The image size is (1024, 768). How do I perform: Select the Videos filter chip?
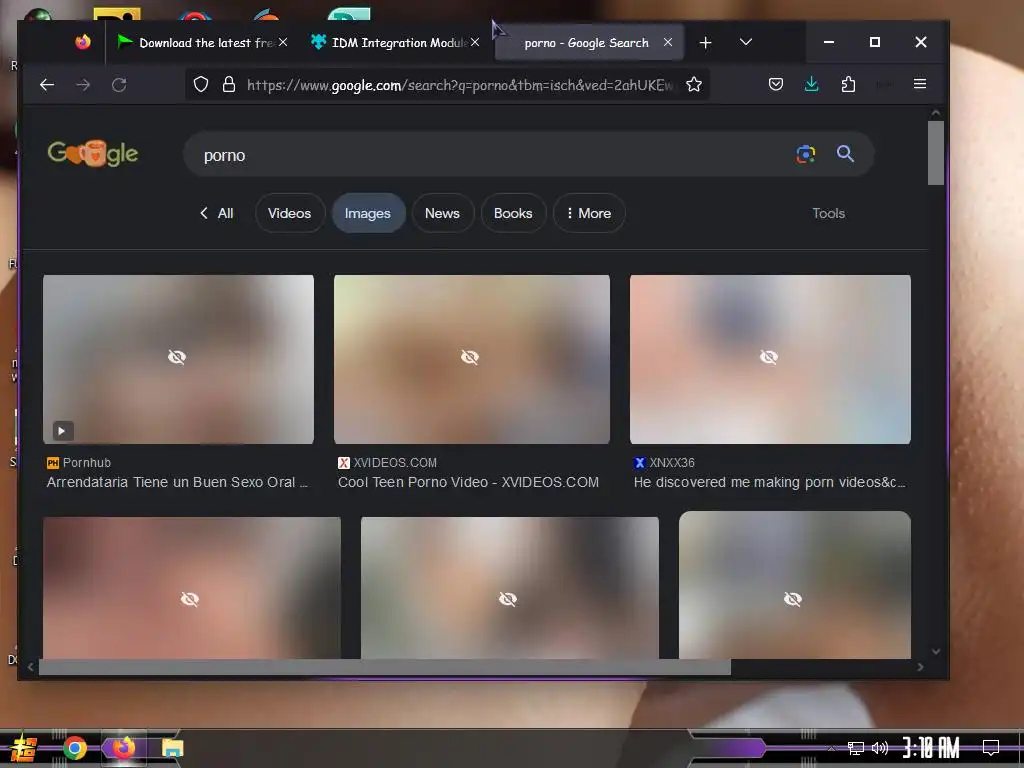(289, 213)
